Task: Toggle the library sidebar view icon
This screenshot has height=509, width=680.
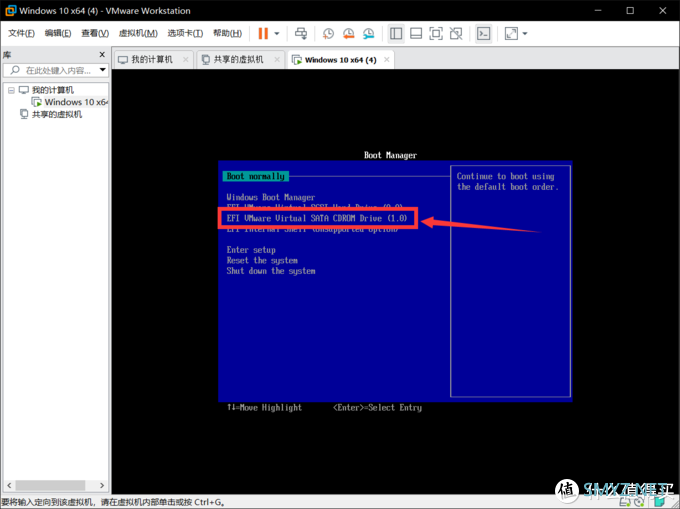Action: (396, 33)
